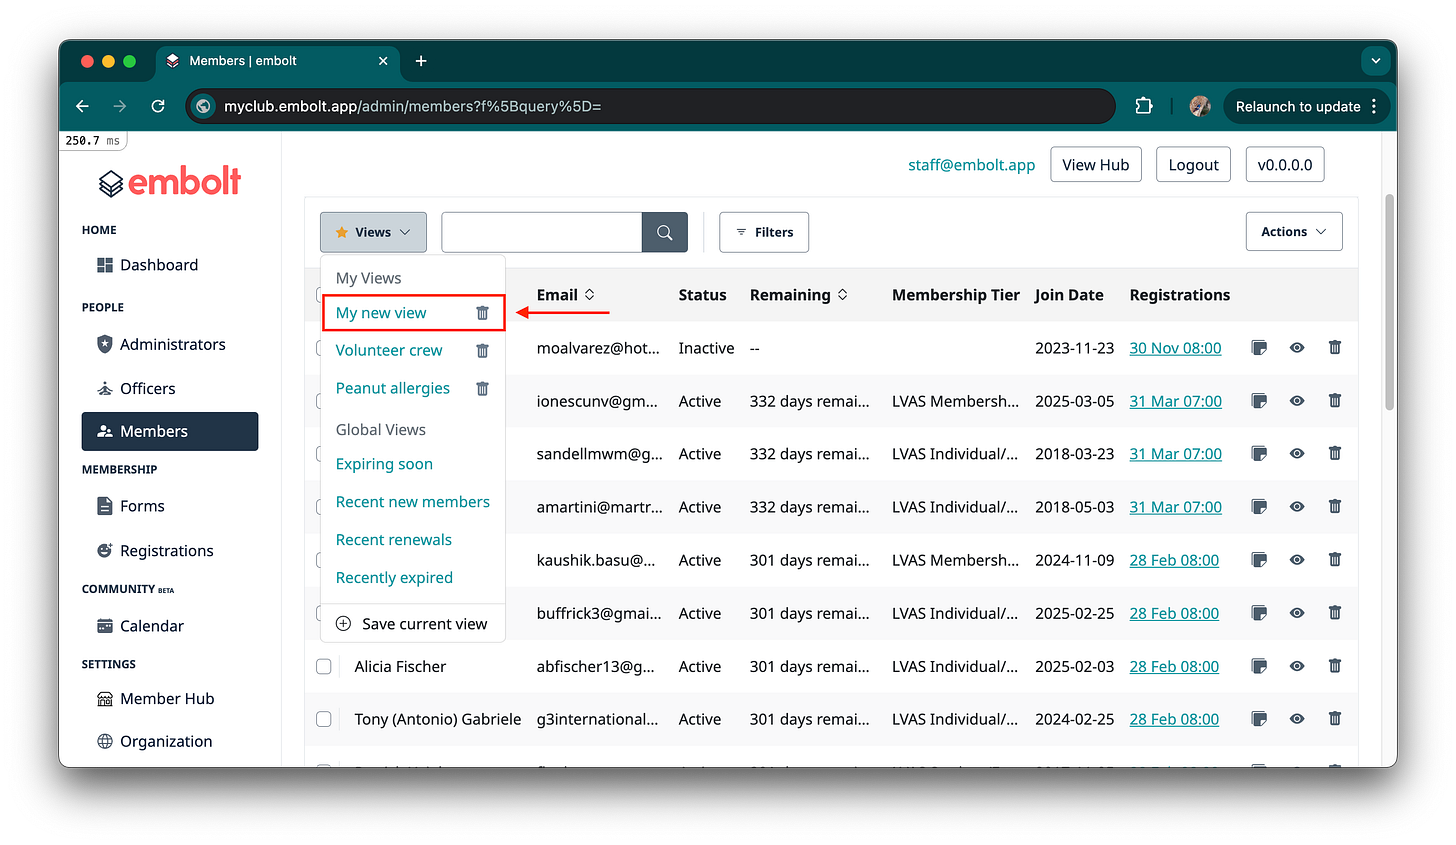Viewport: 1456px width, 845px height.
Task: Open Chrome's three-dot menu
Action: tap(1374, 106)
